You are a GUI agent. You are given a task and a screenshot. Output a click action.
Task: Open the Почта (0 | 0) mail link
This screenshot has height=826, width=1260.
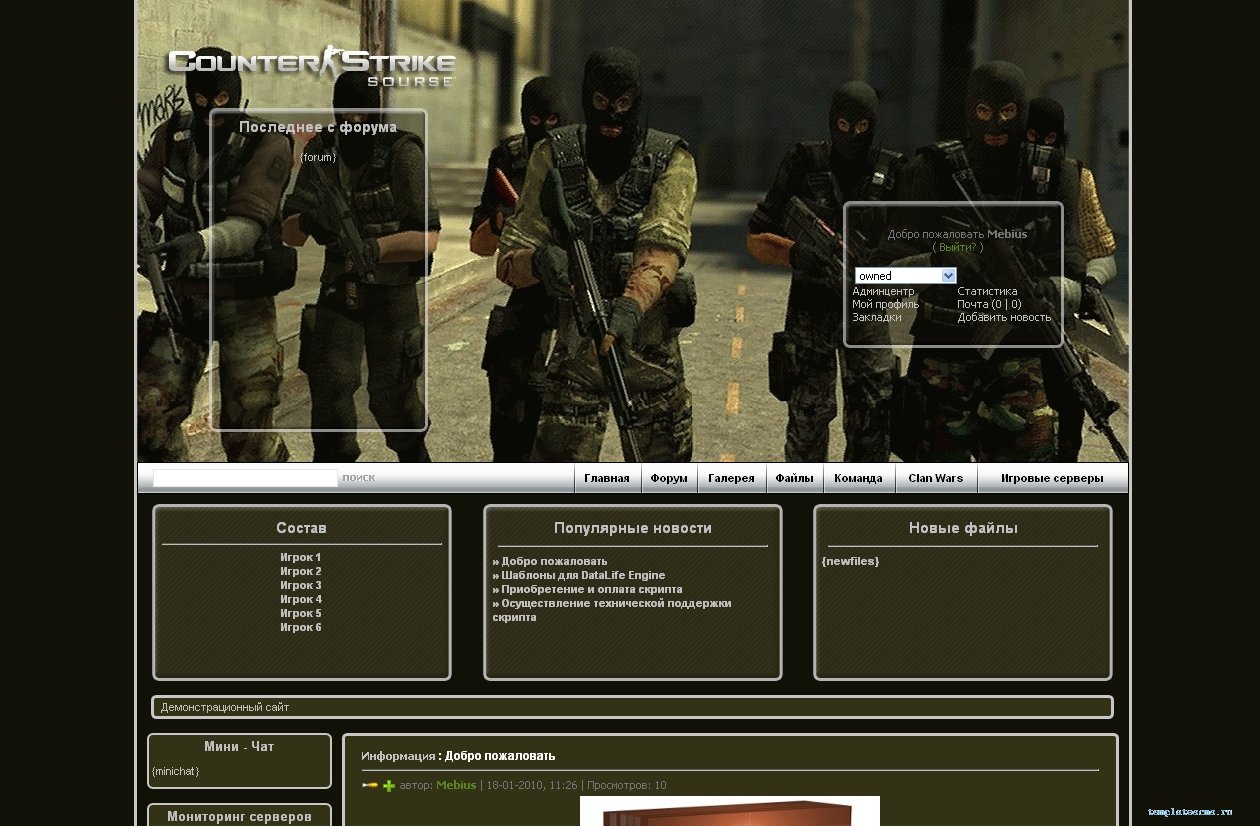click(989, 304)
